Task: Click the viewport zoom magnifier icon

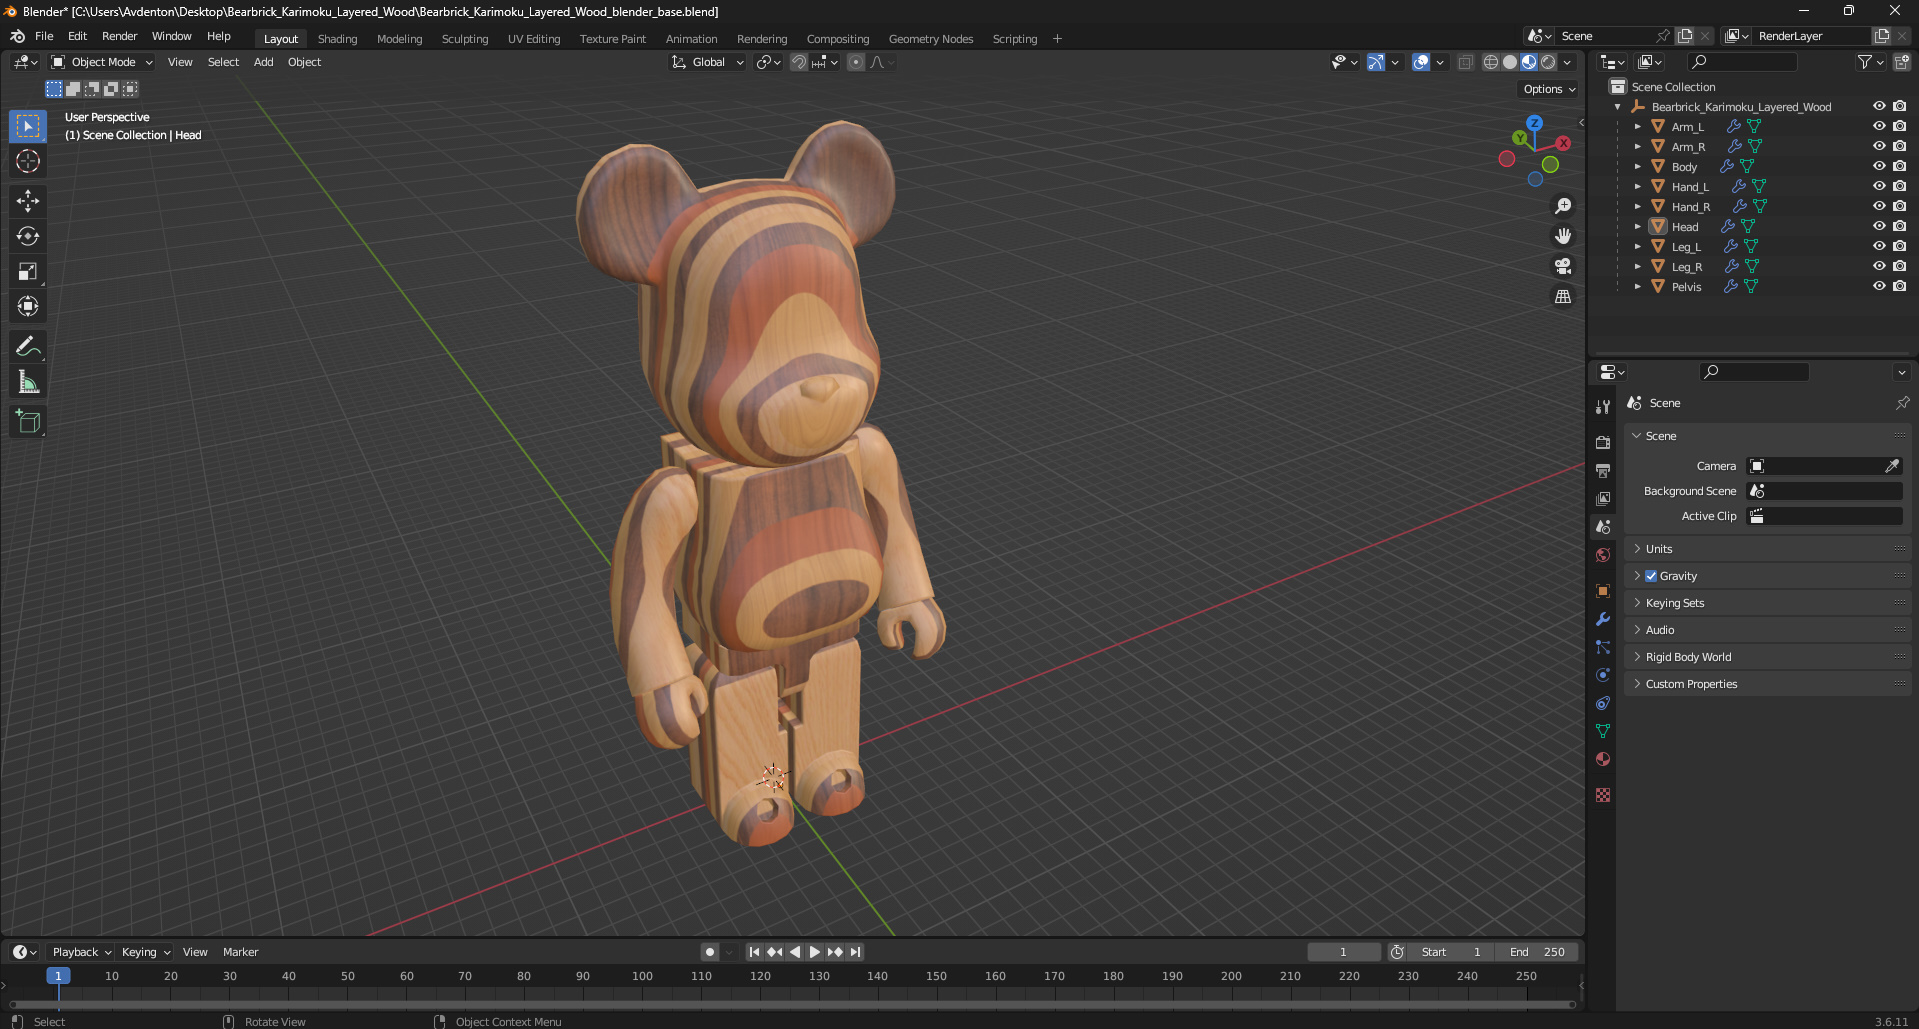Action: click(1563, 206)
